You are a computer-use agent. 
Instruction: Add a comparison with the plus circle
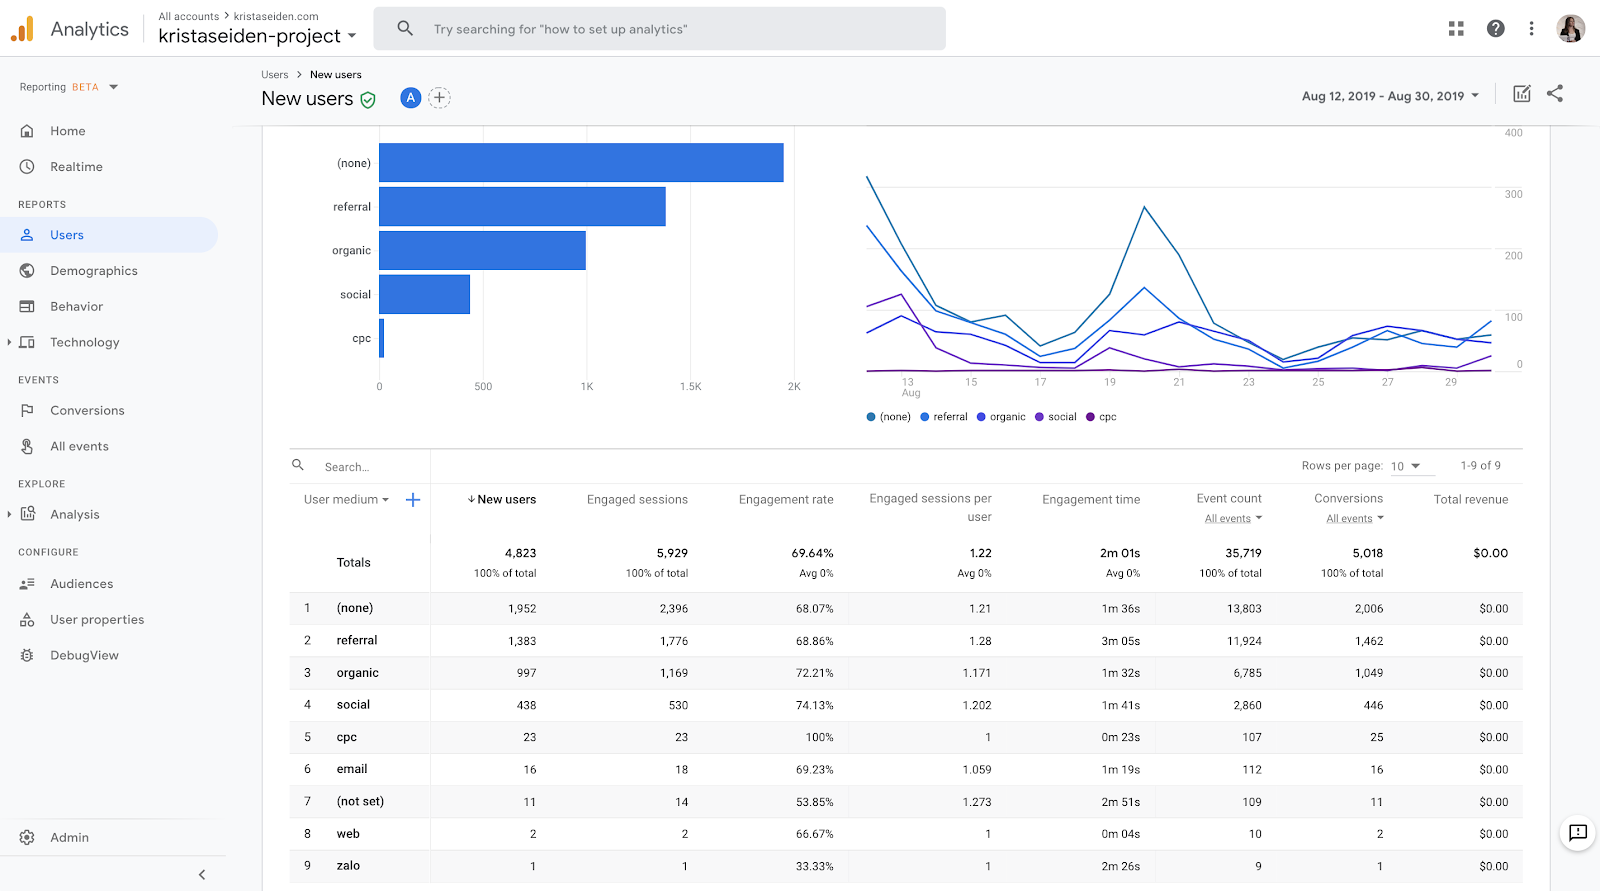[439, 97]
